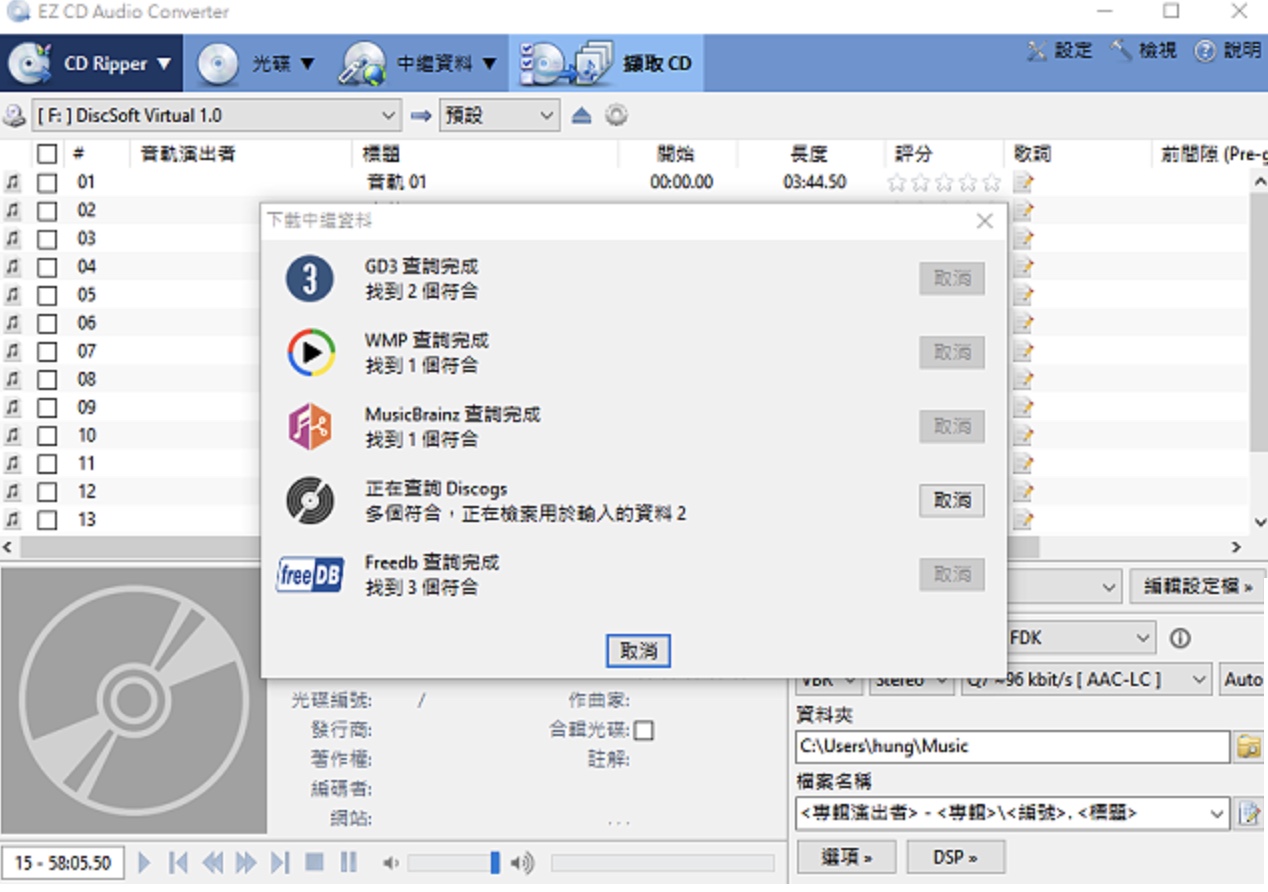Check the track 05 checkbox
Screen dimensions: 1268x892
[47, 295]
